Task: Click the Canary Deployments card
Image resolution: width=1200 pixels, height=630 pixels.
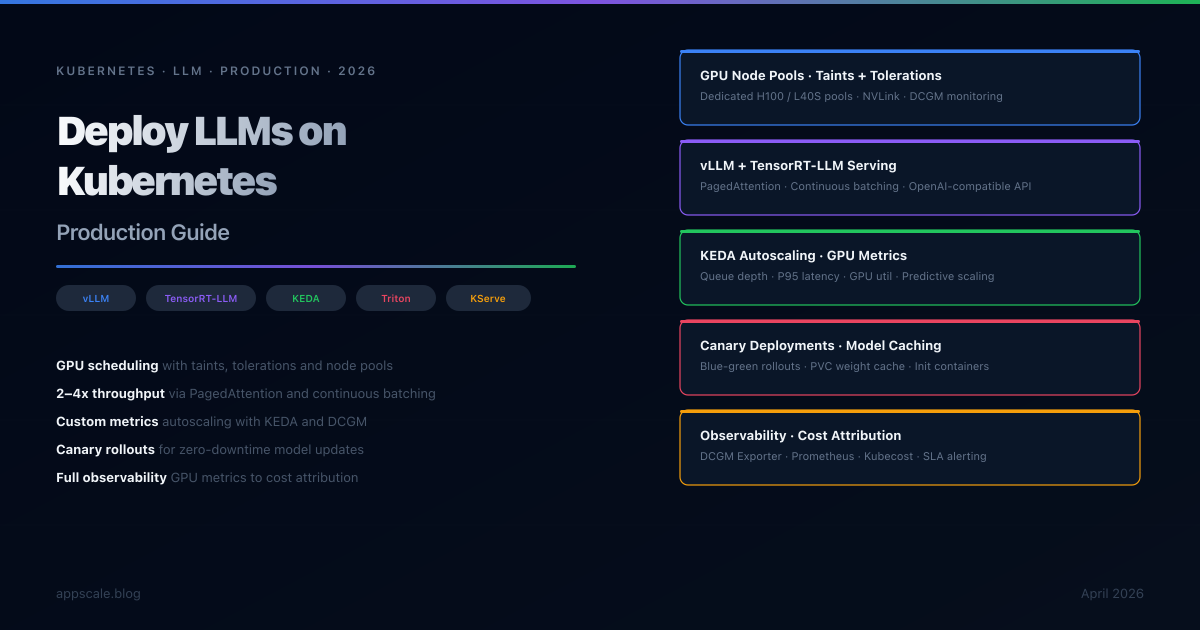Action: [x=909, y=358]
